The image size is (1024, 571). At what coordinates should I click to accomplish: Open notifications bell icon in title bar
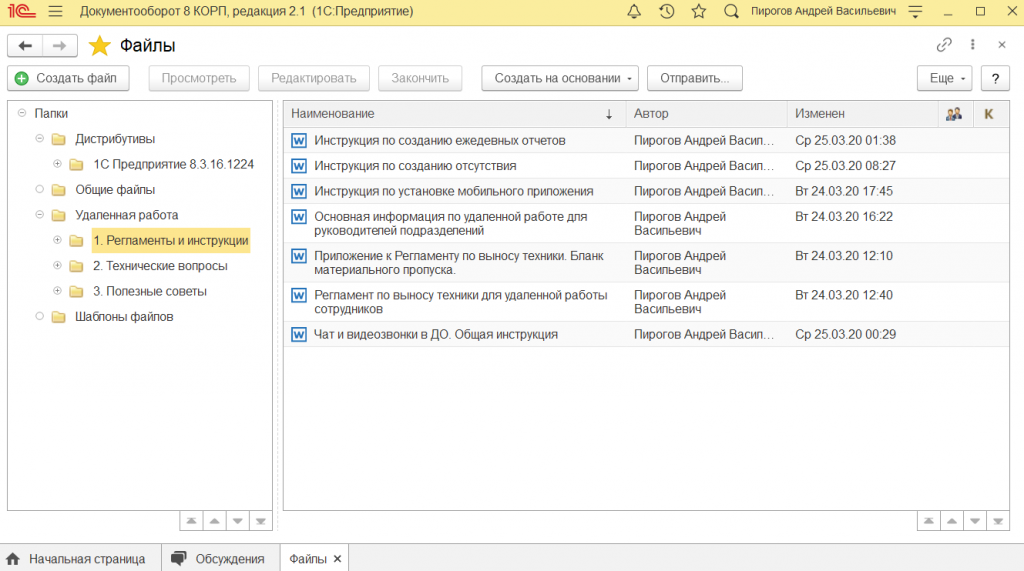pyautogui.click(x=634, y=11)
